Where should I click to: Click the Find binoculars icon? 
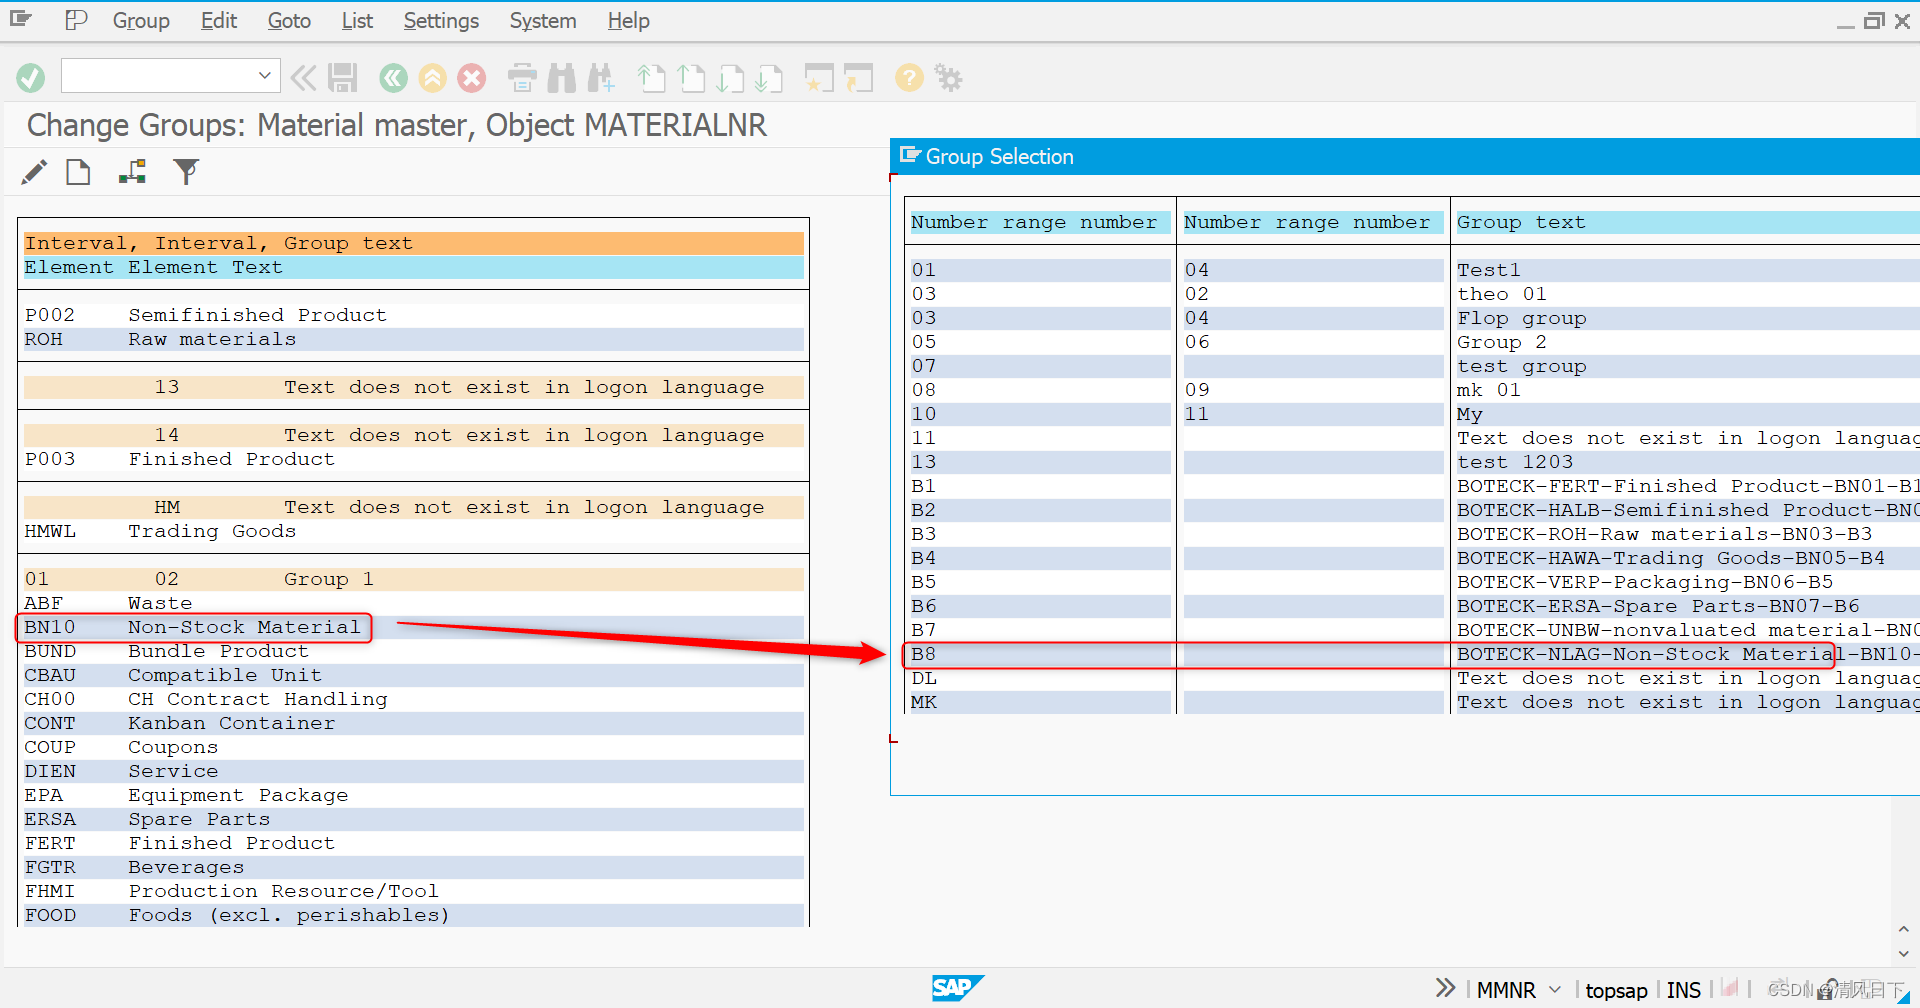click(x=561, y=77)
